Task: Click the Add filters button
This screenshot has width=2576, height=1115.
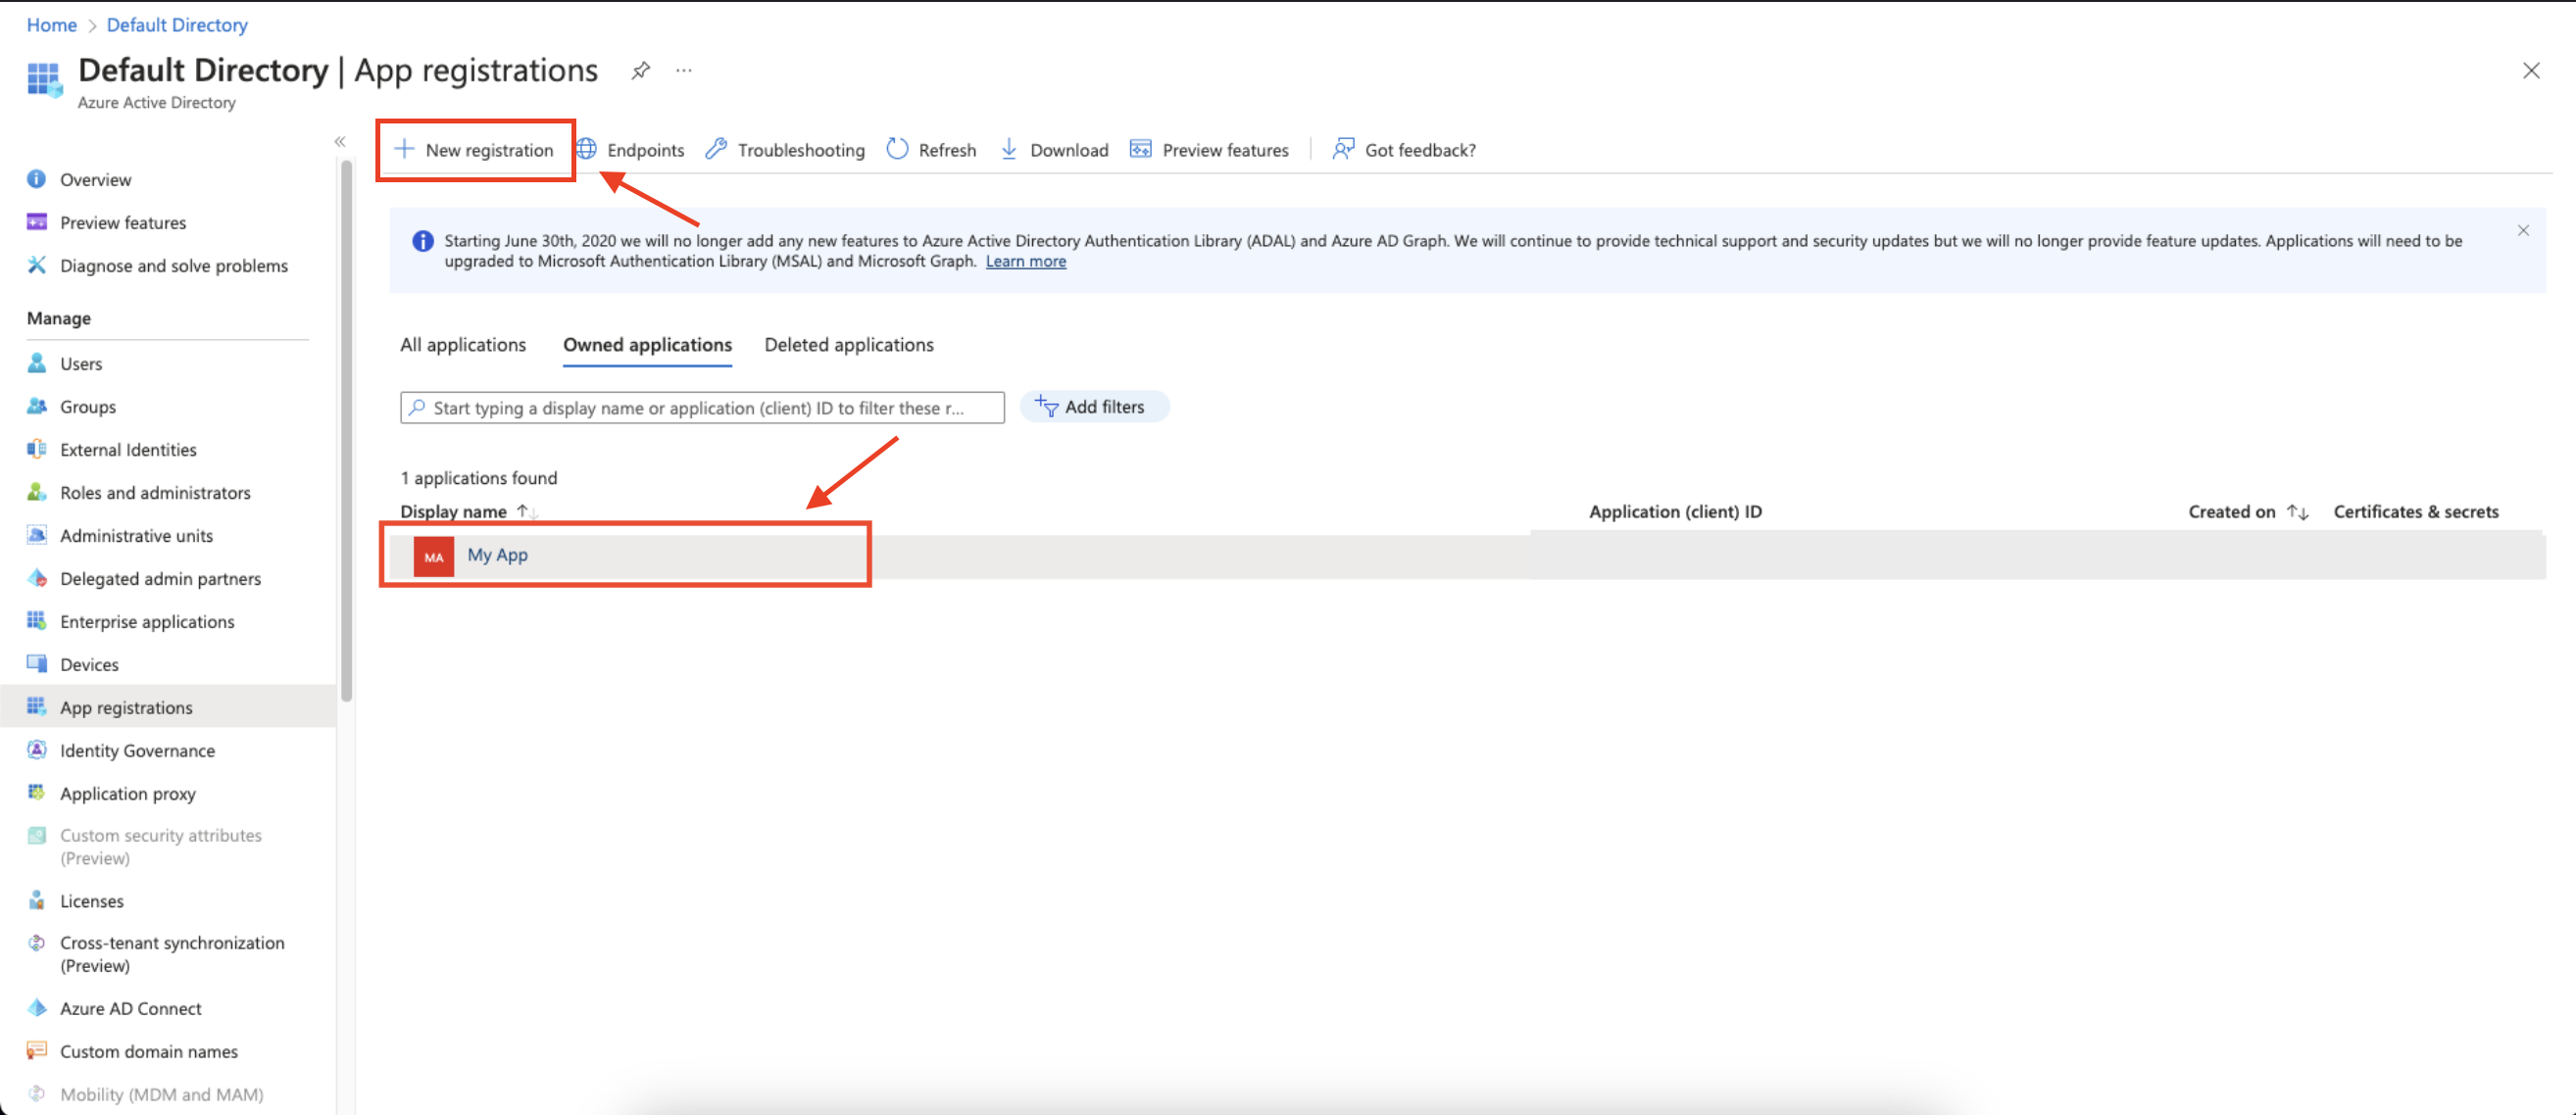Action: point(1094,407)
